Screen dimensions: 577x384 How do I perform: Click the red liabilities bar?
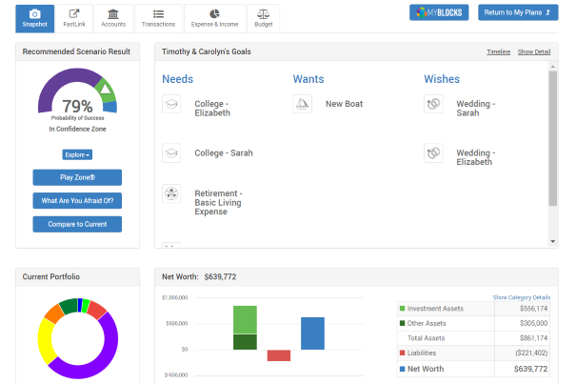[x=279, y=355]
